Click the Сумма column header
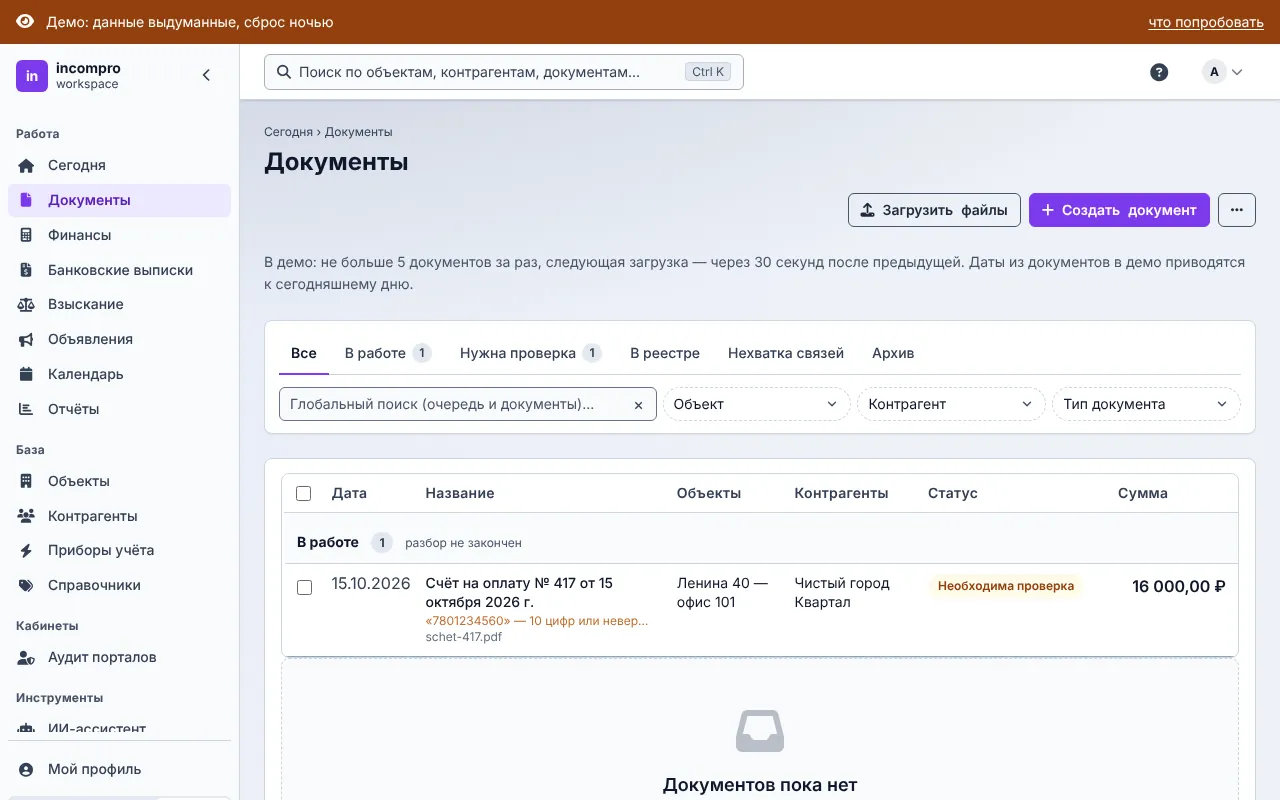The image size is (1280, 800). (1143, 493)
